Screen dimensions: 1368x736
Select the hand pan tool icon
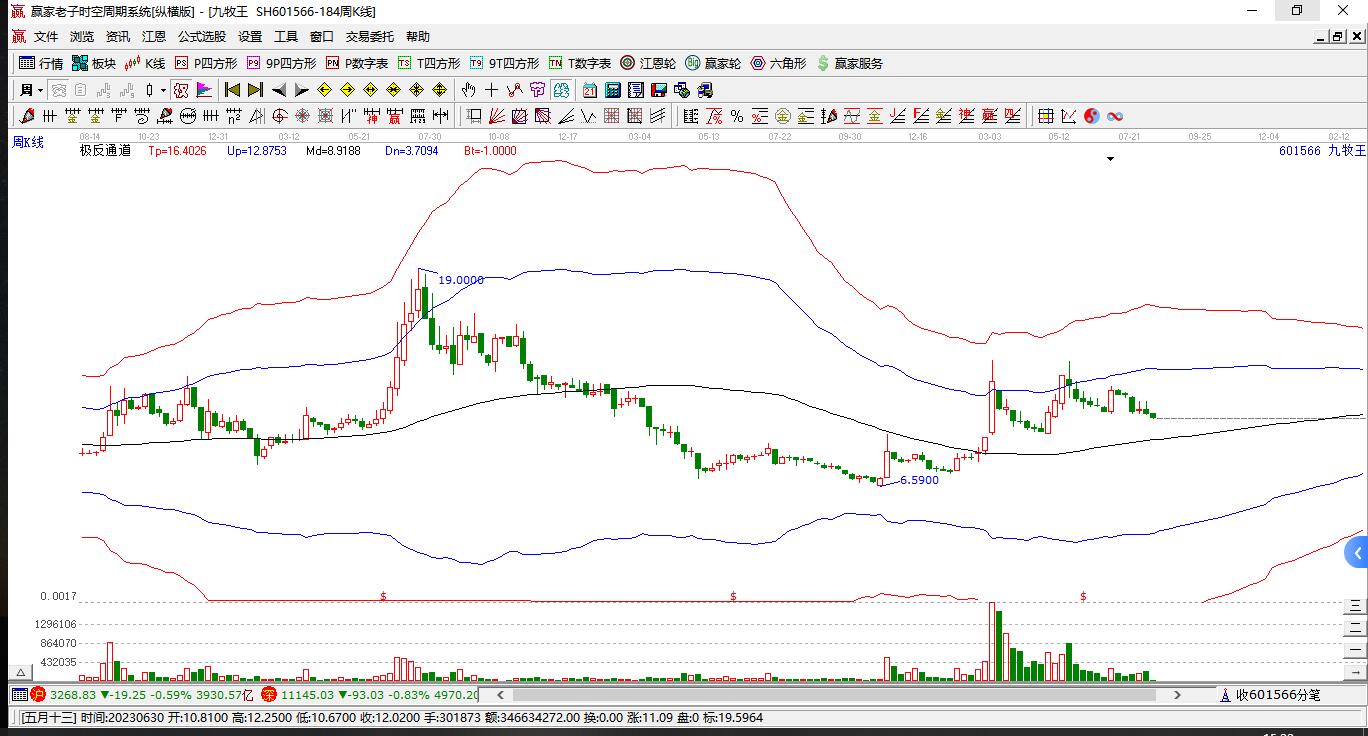click(x=468, y=90)
